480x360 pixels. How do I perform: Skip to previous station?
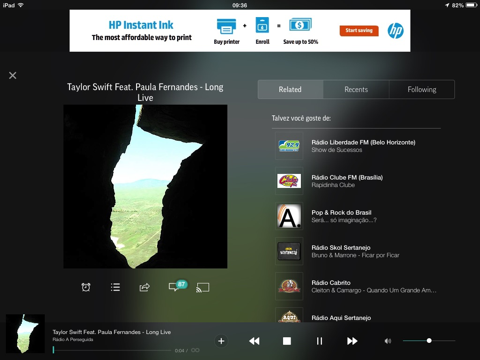pyautogui.click(x=254, y=341)
